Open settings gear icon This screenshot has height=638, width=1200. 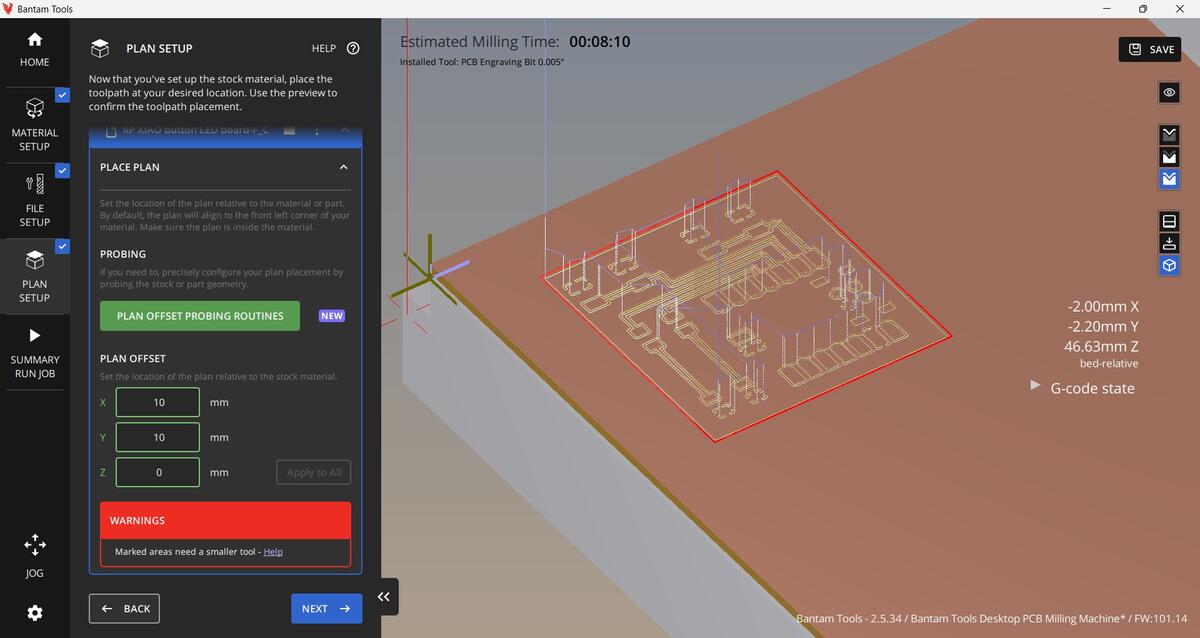point(35,612)
